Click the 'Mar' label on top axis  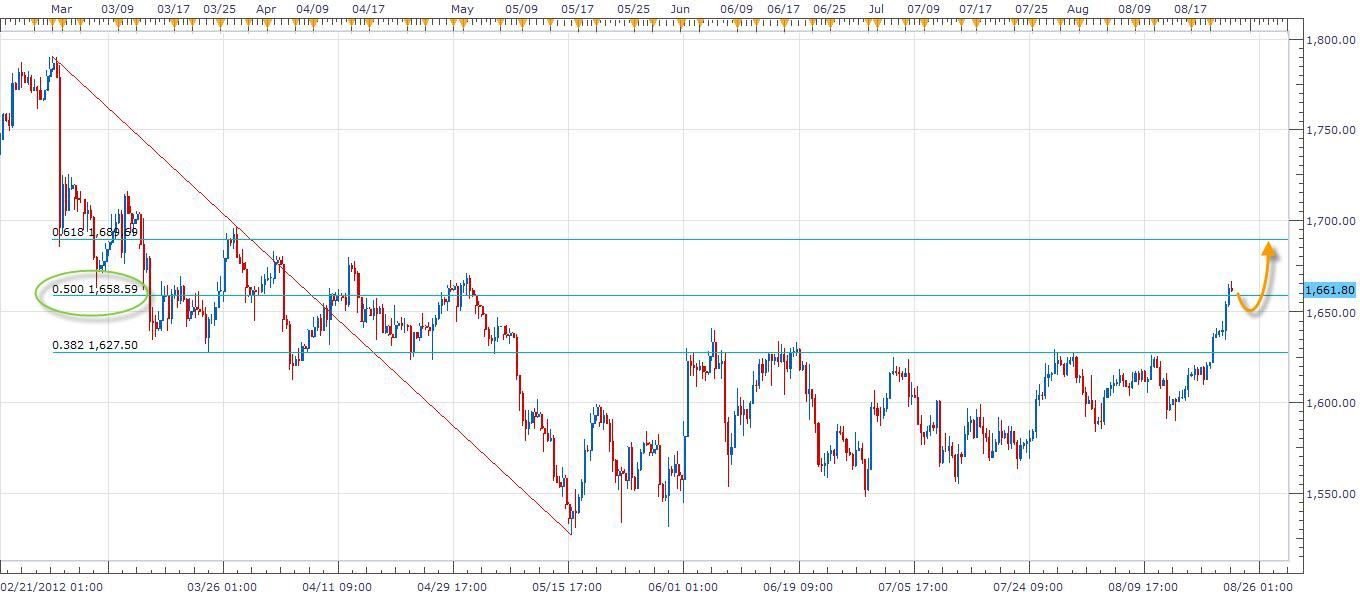point(61,9)
